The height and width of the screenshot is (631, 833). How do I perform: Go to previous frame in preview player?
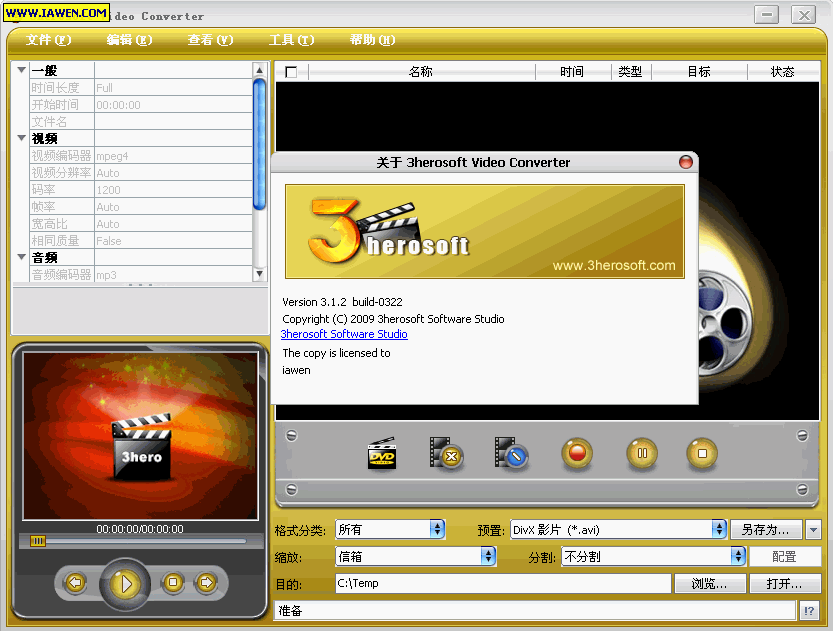[75, 582]
